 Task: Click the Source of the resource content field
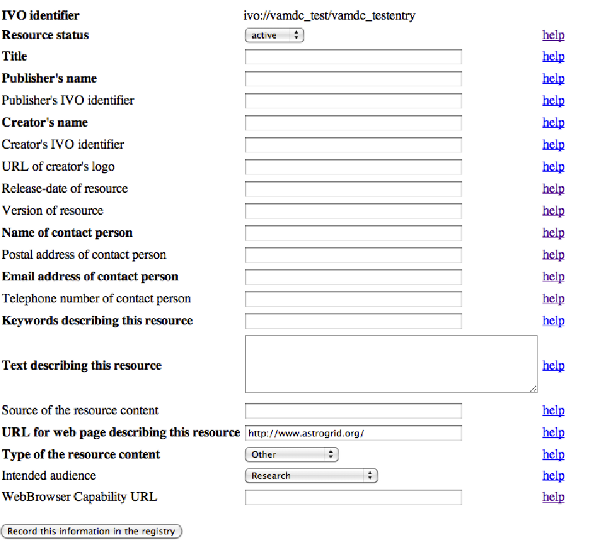353,410
